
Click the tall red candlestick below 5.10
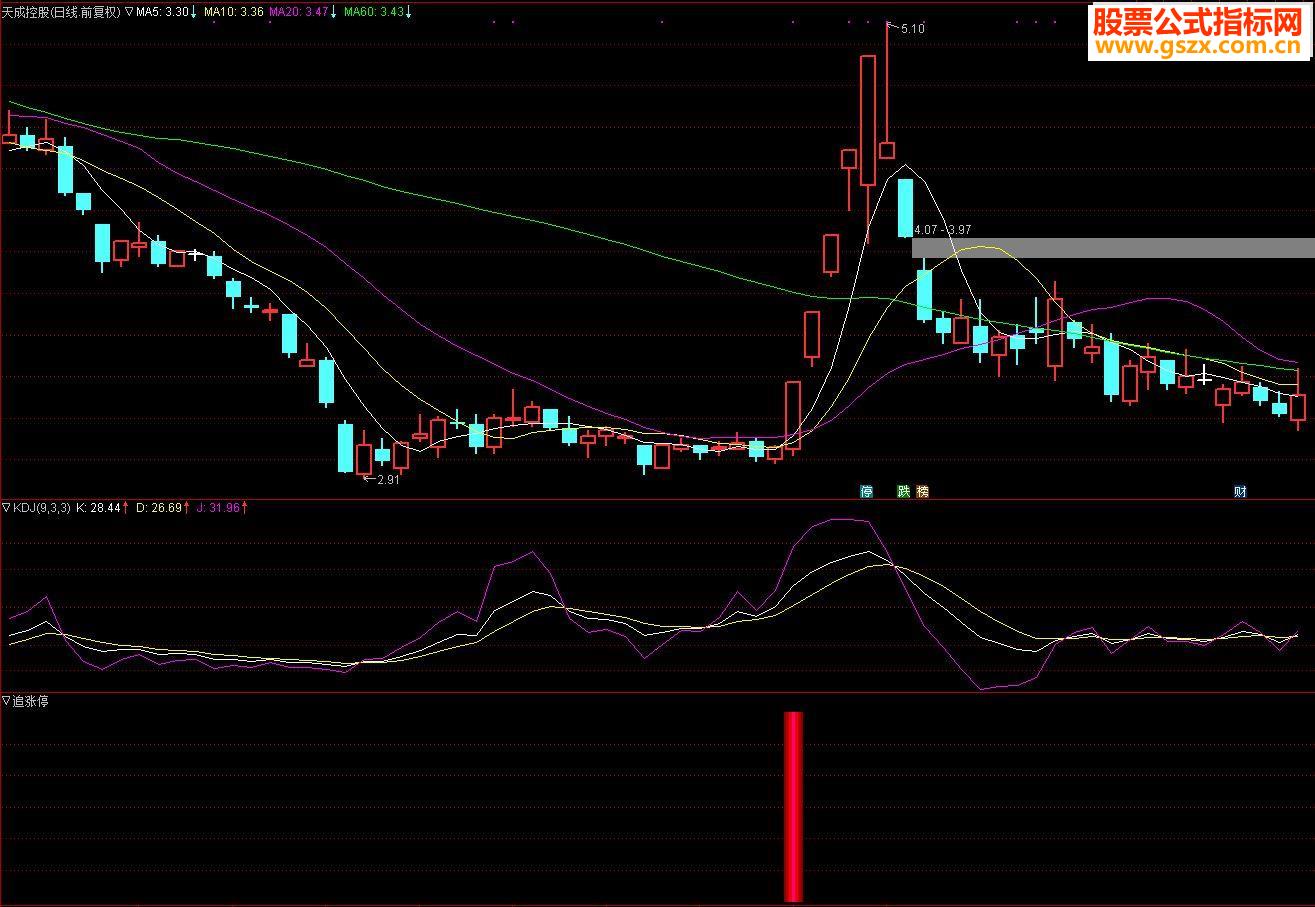pos(867,120)
